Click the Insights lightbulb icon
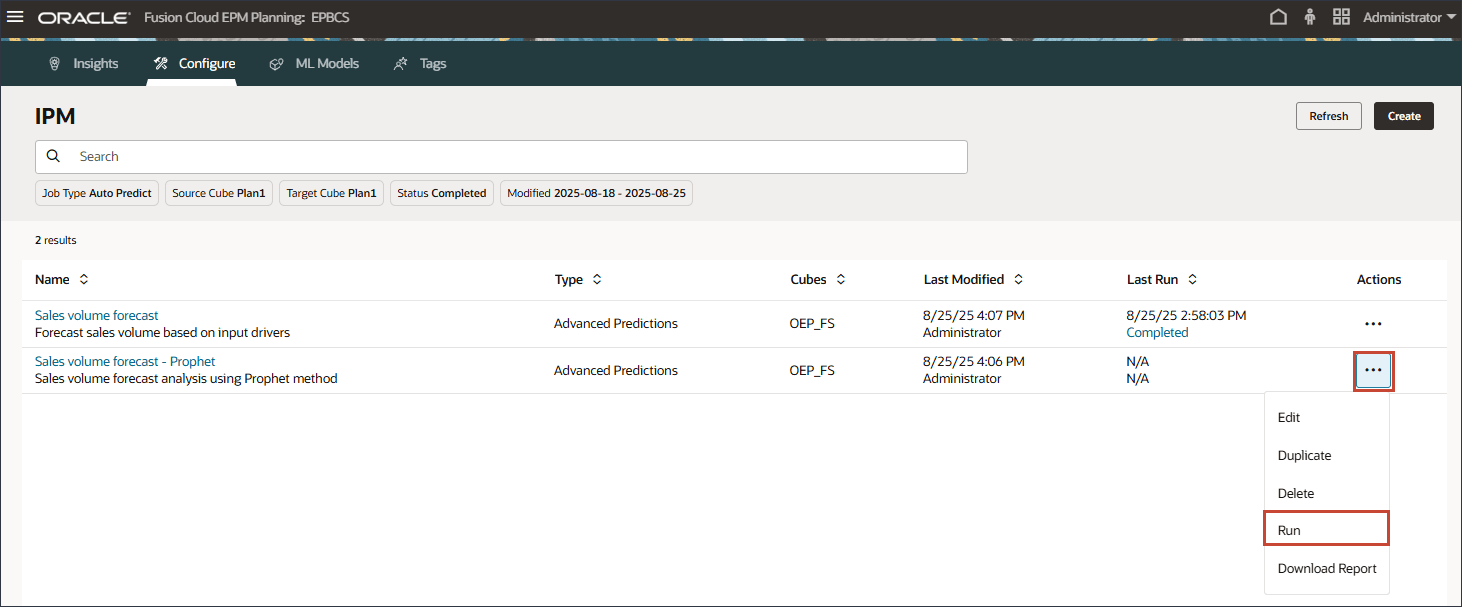The width and height of the screenshot is (1462, 607). [x=56, y=63]
